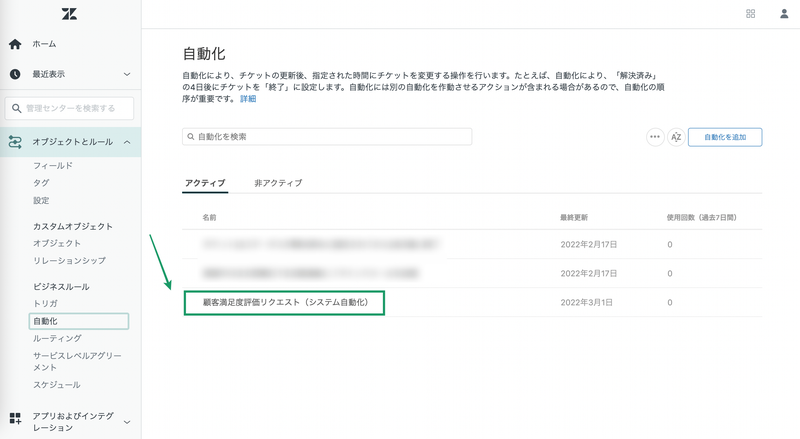This screenshot has width=800, height=439.
Task: Open the product grid icon in the top bar
Action: click(751, 14)
